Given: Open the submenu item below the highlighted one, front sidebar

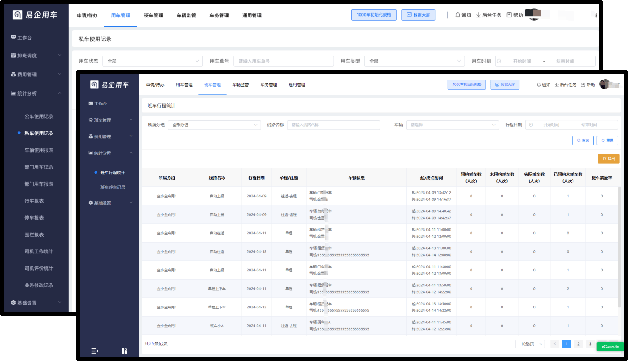Looking at the screenshot, I should [x=113, y=187].
